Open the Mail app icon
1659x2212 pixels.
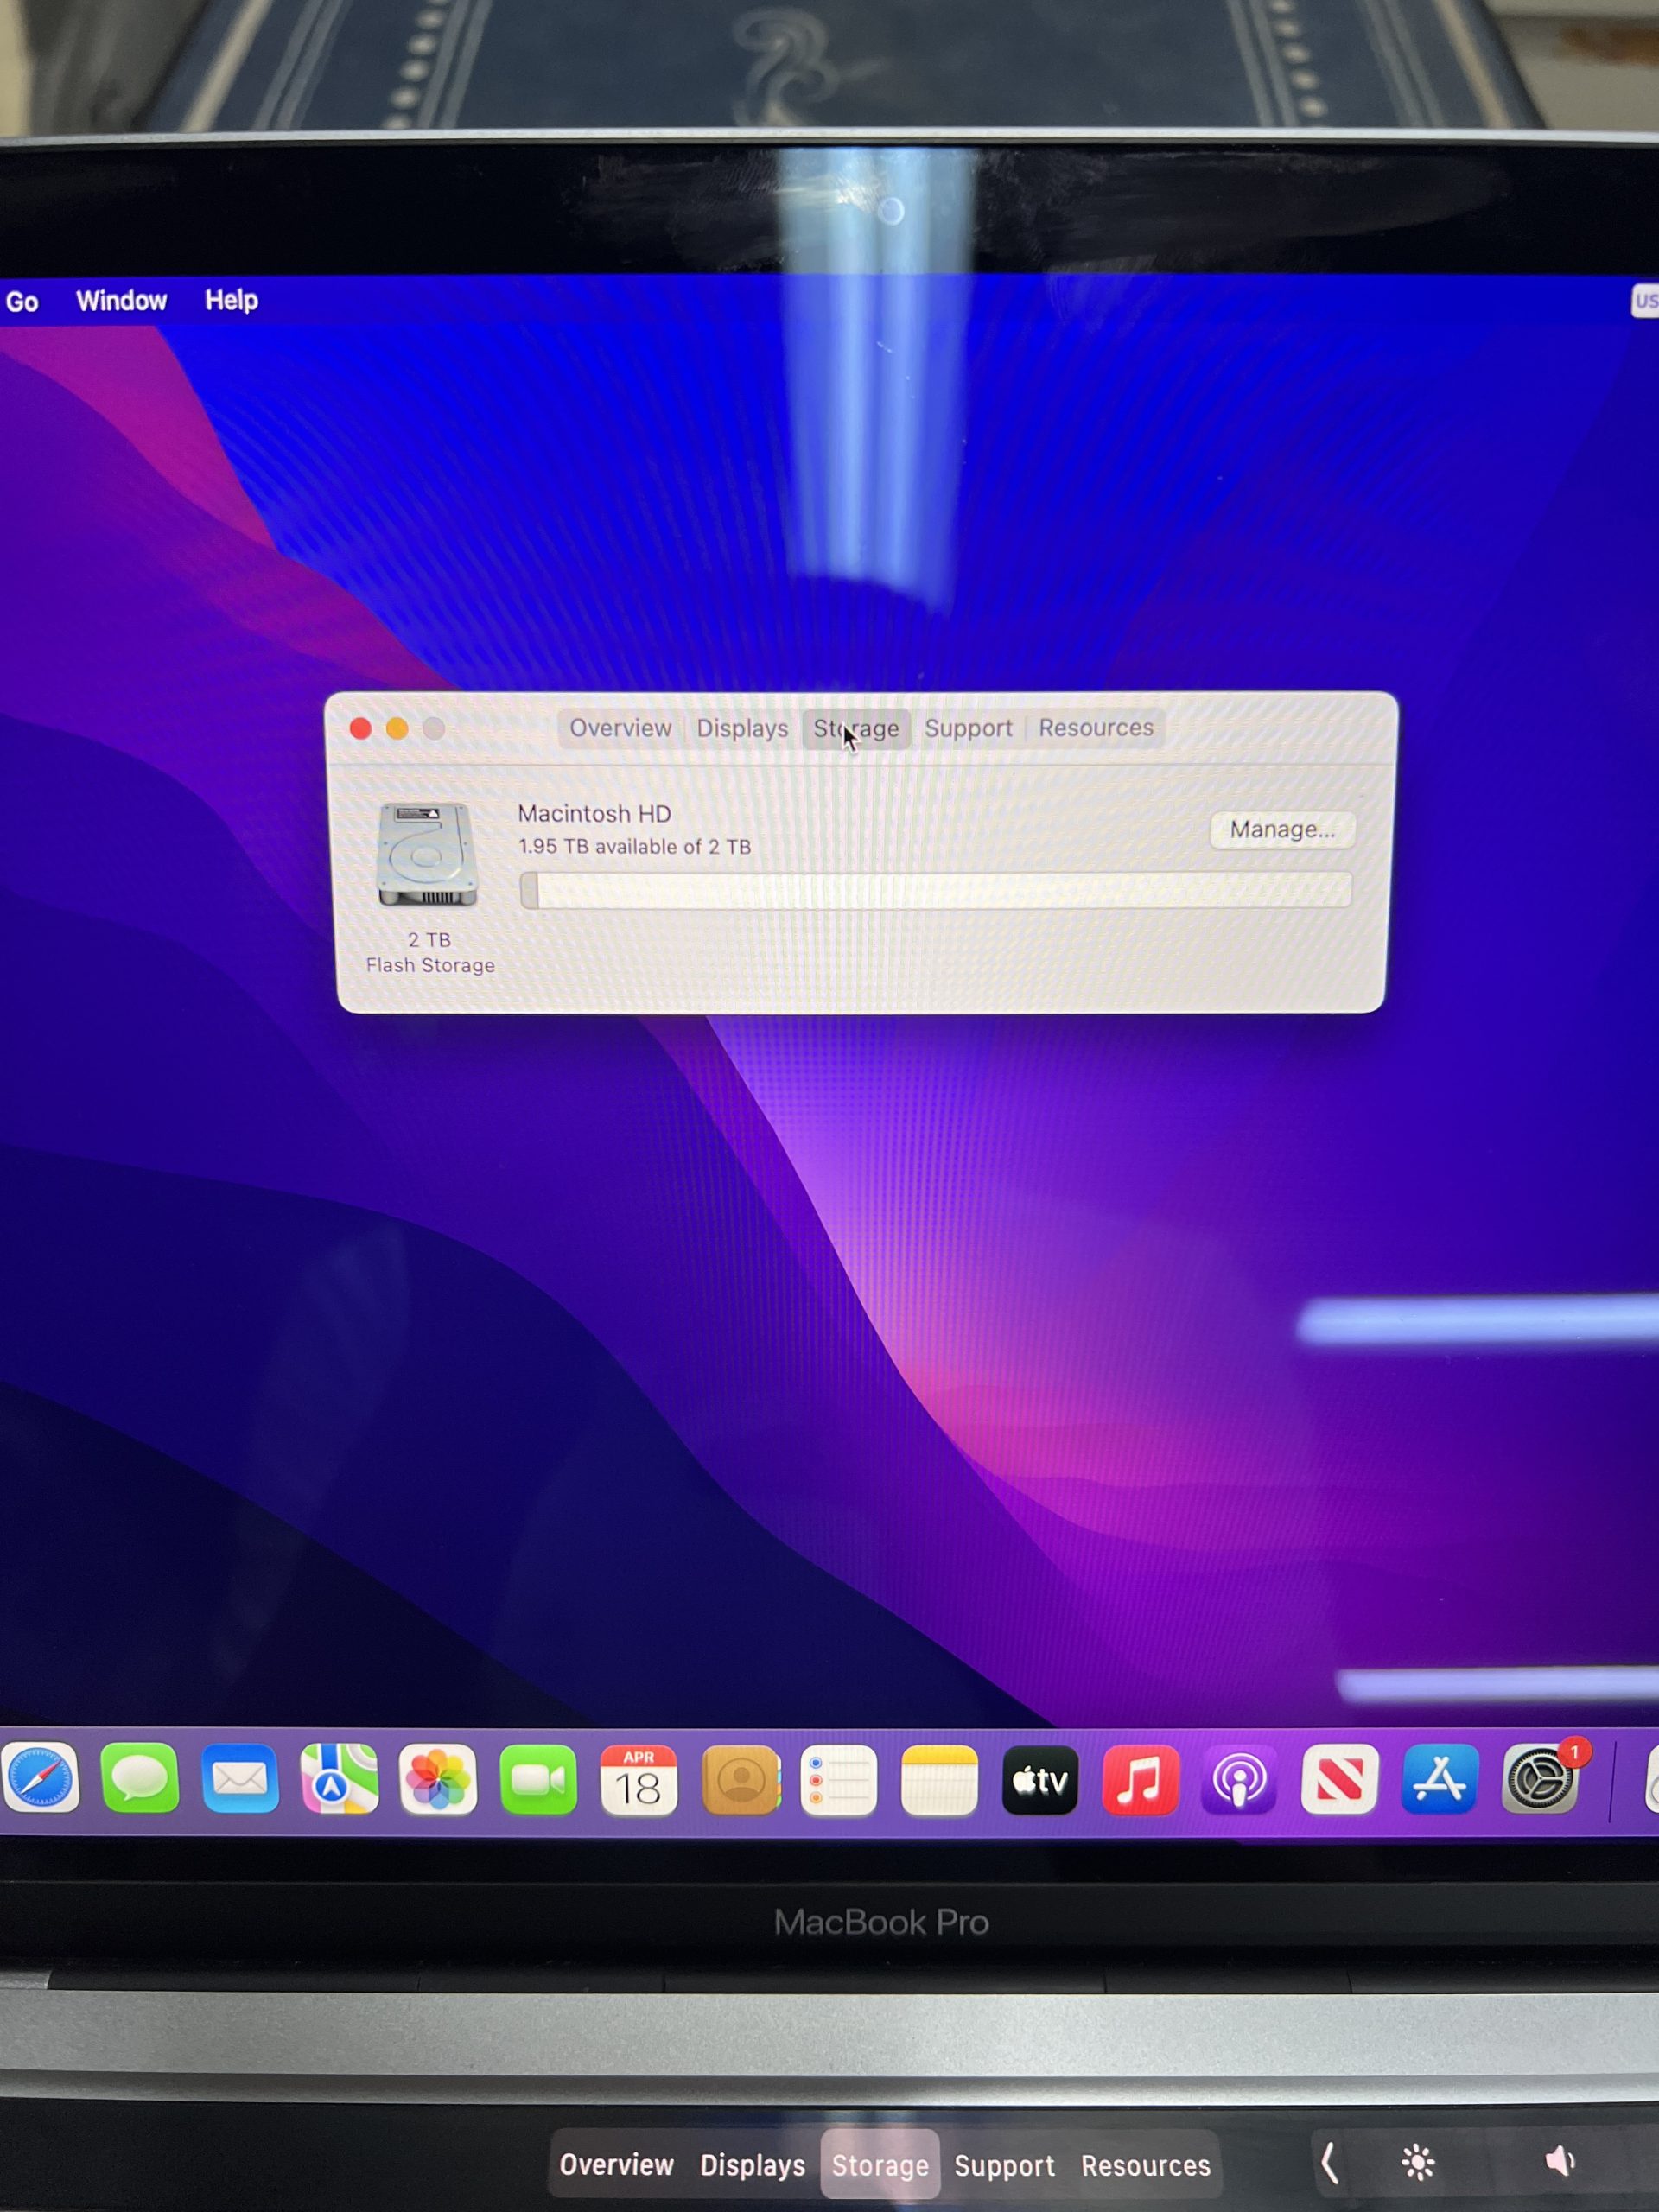coord(240,1779)
